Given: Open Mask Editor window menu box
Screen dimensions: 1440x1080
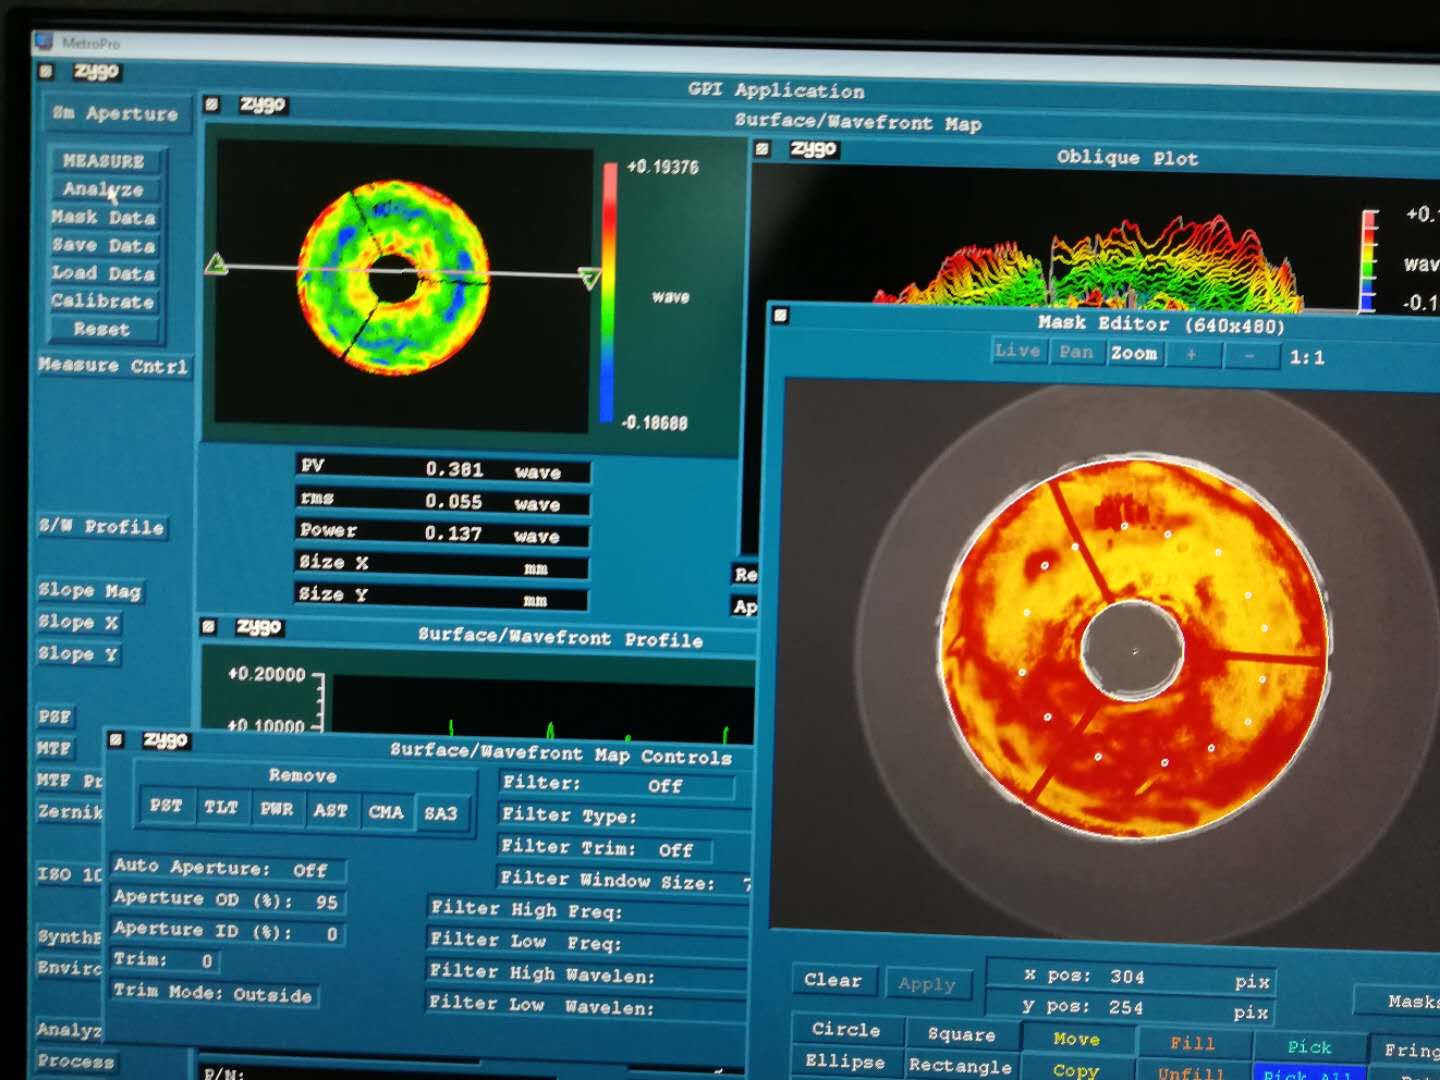Looking at the screenshot, I should (x=781, y=316).
